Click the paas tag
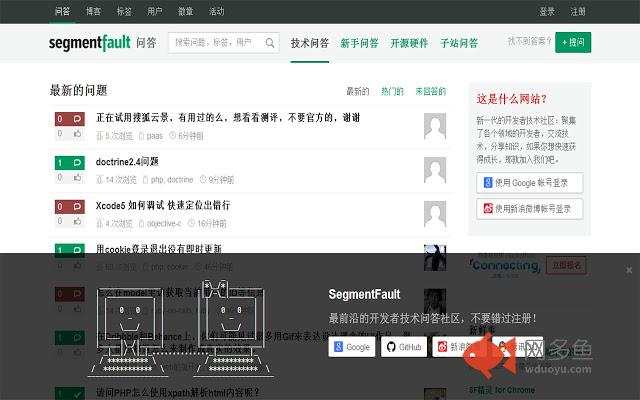Viewport: 640px width, 400px height. coord(154,136)
